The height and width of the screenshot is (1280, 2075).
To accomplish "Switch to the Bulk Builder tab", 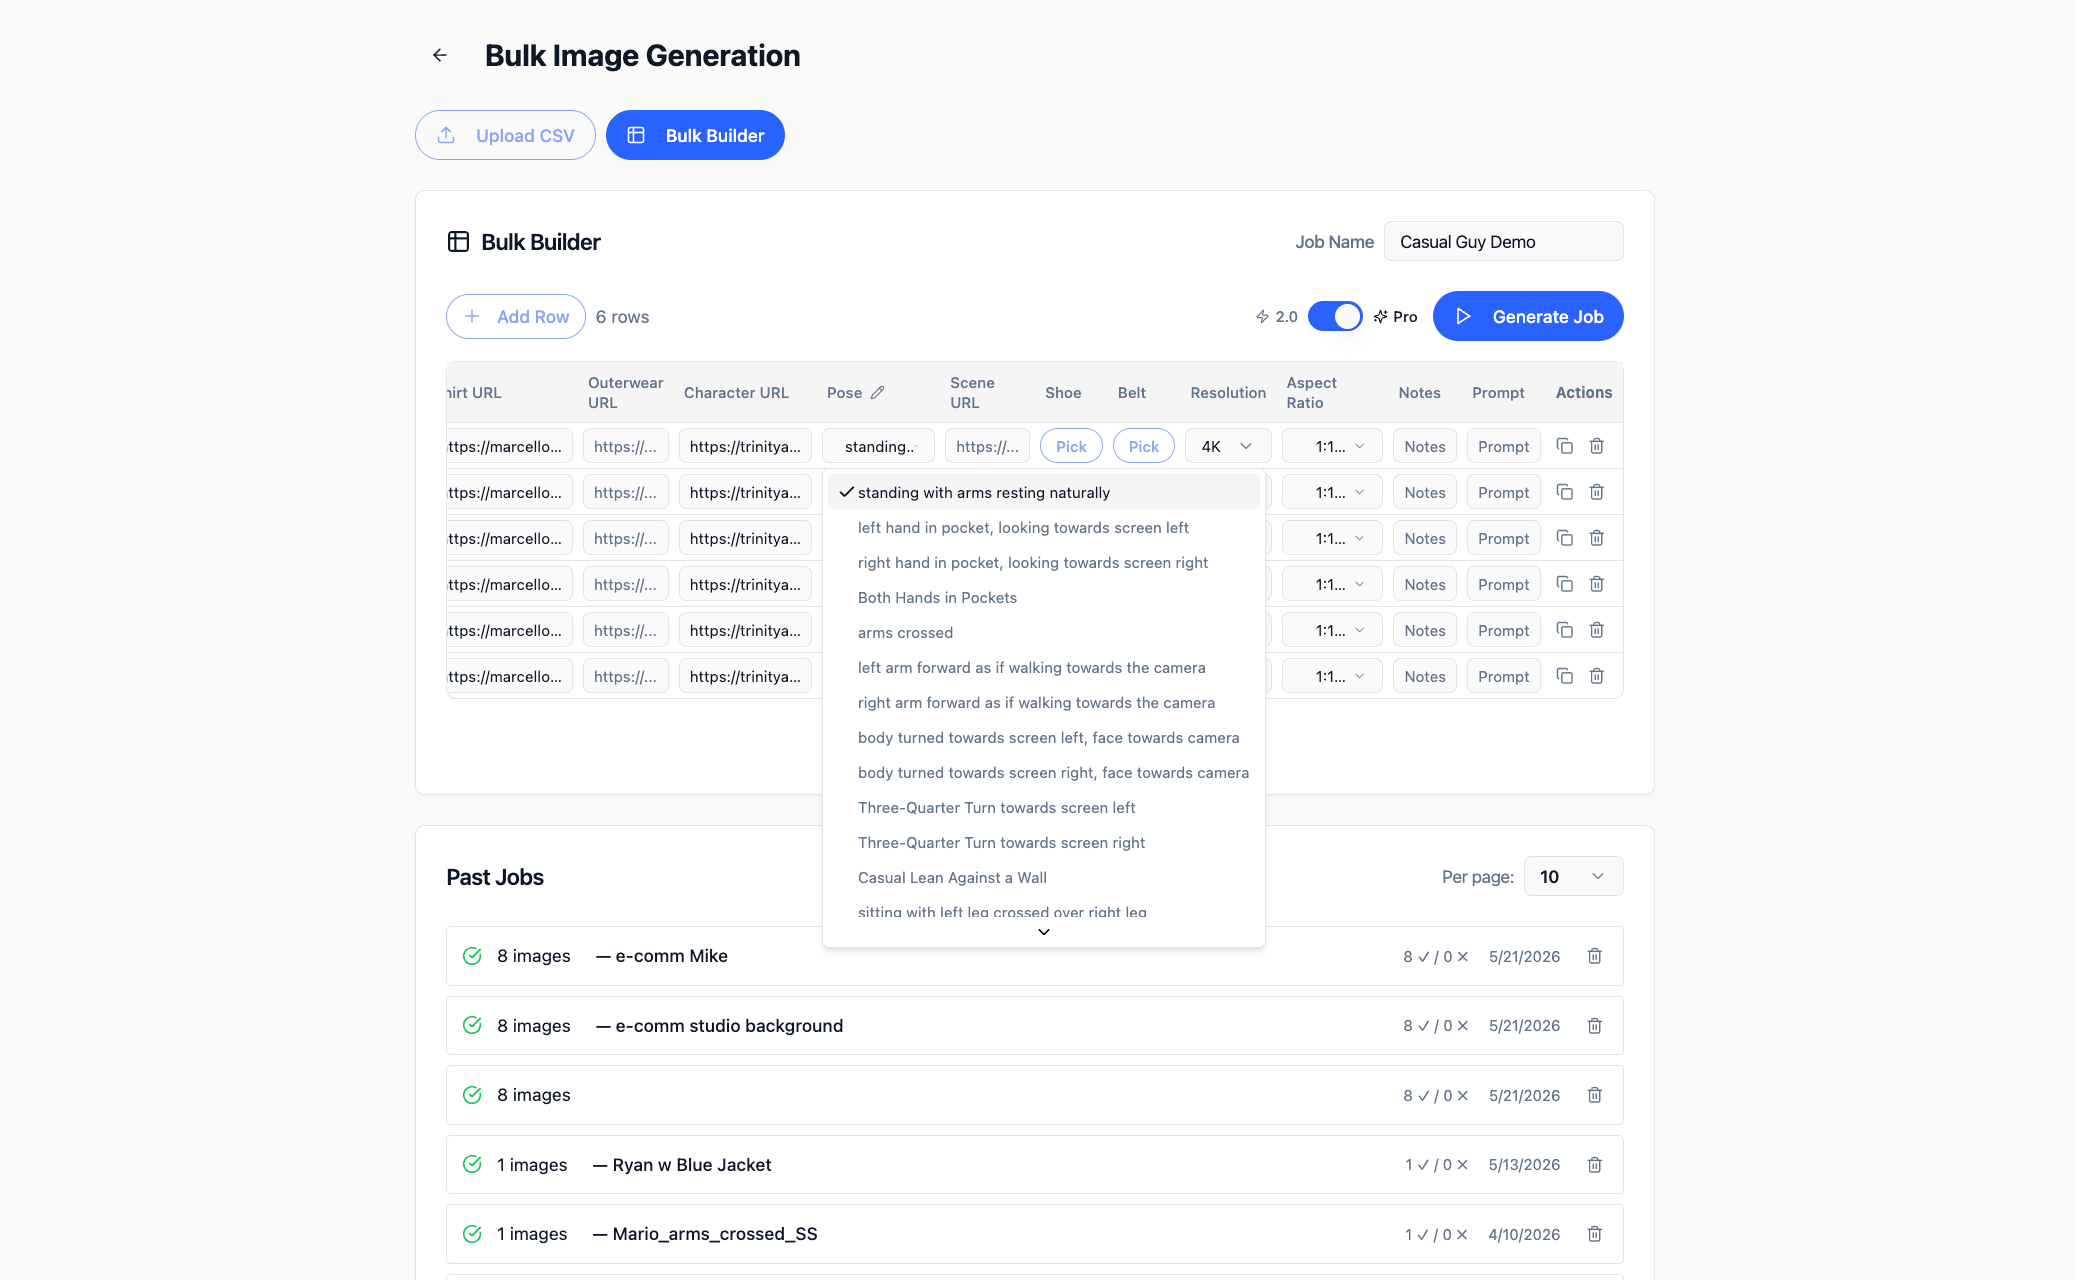I will pyautogui.click(x=695, y=135).
